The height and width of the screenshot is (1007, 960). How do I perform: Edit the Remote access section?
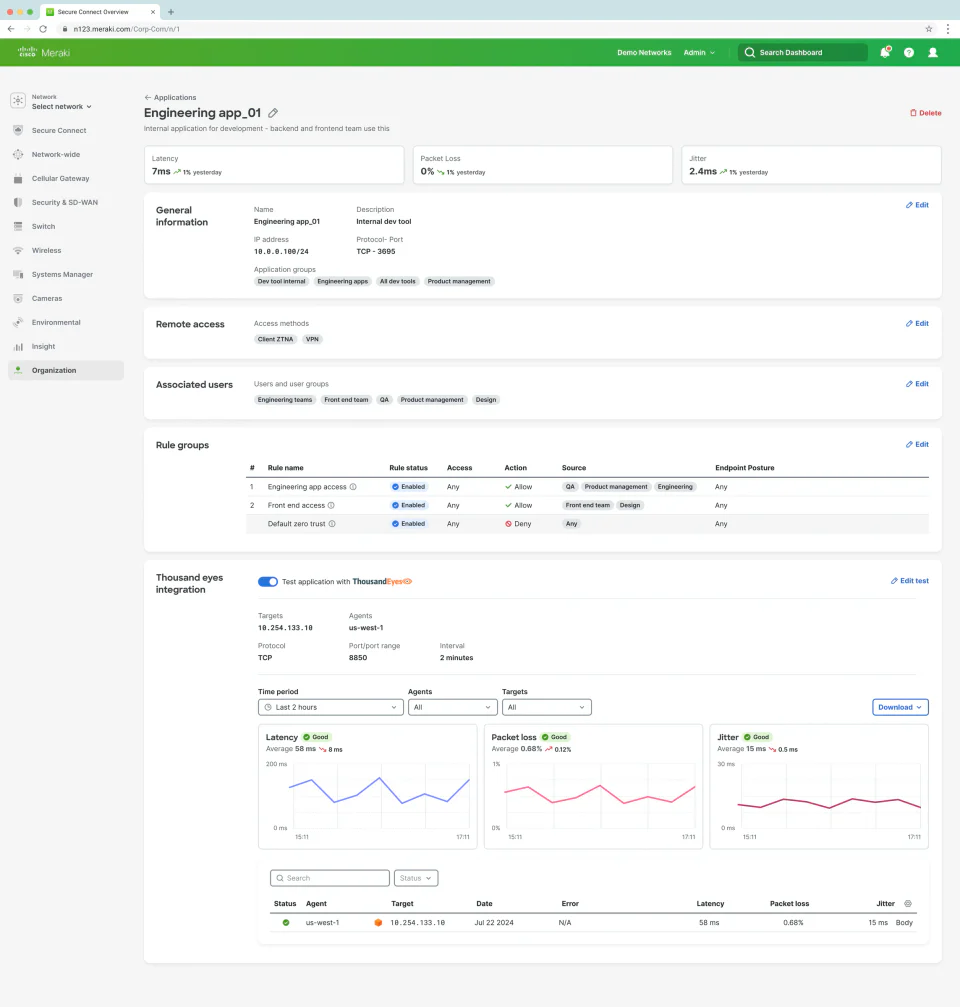917,324
